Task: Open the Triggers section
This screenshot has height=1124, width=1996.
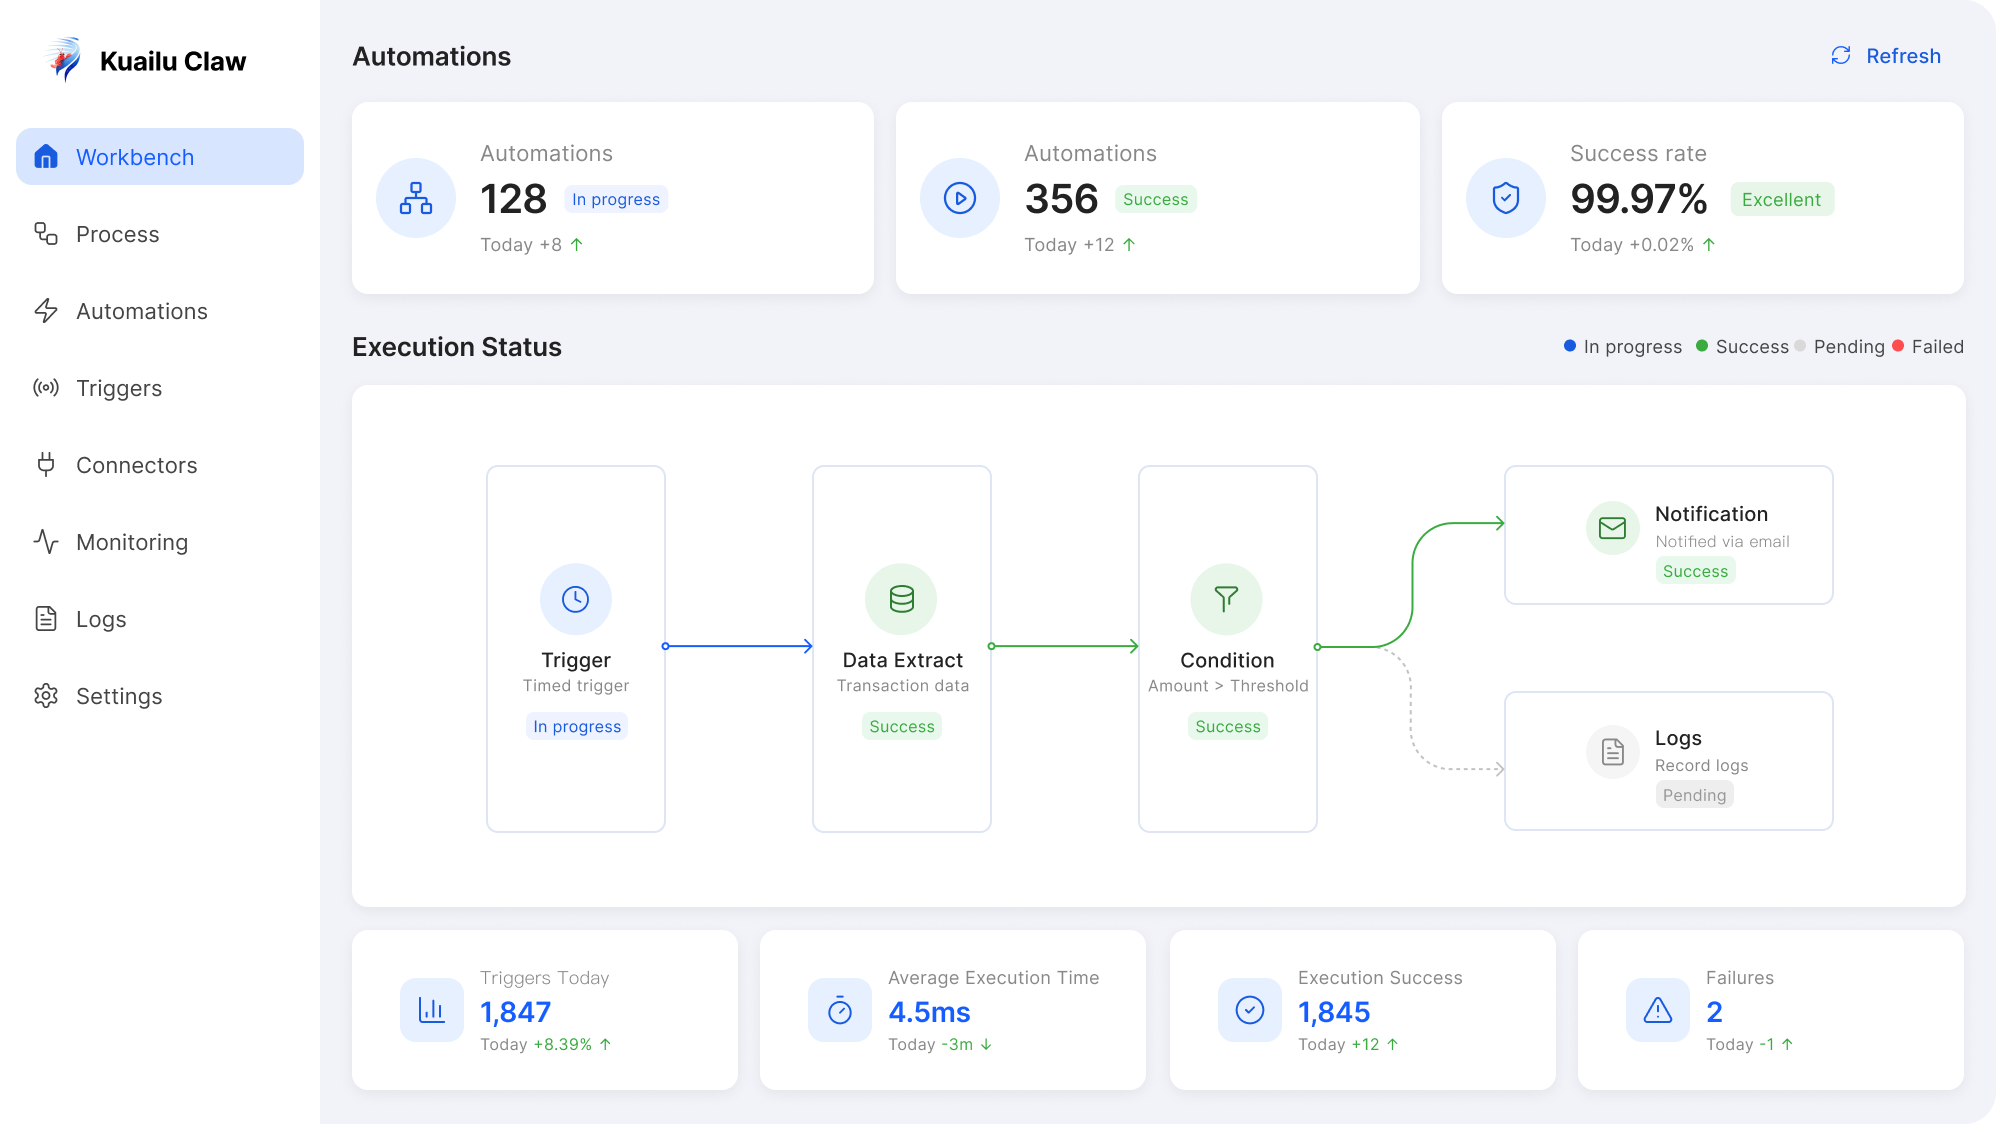Action: tap(160, 388)
